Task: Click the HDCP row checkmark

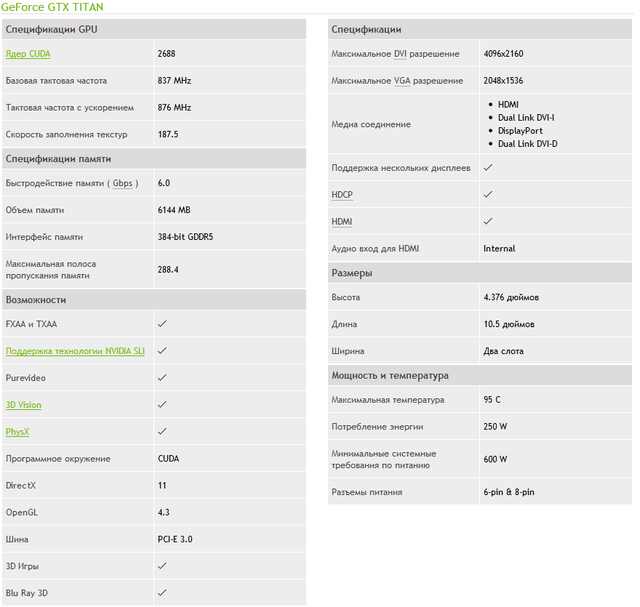Action: click(487, 195)
